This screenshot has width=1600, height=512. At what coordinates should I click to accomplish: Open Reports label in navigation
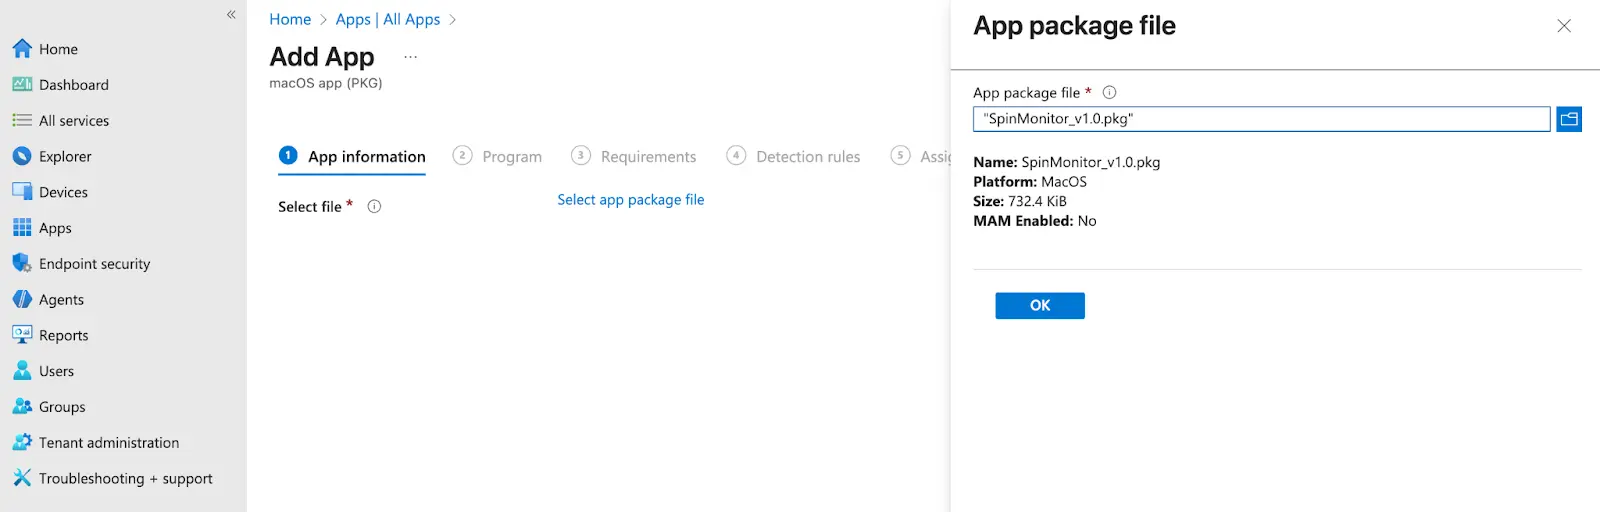click(x=64, y=335)
